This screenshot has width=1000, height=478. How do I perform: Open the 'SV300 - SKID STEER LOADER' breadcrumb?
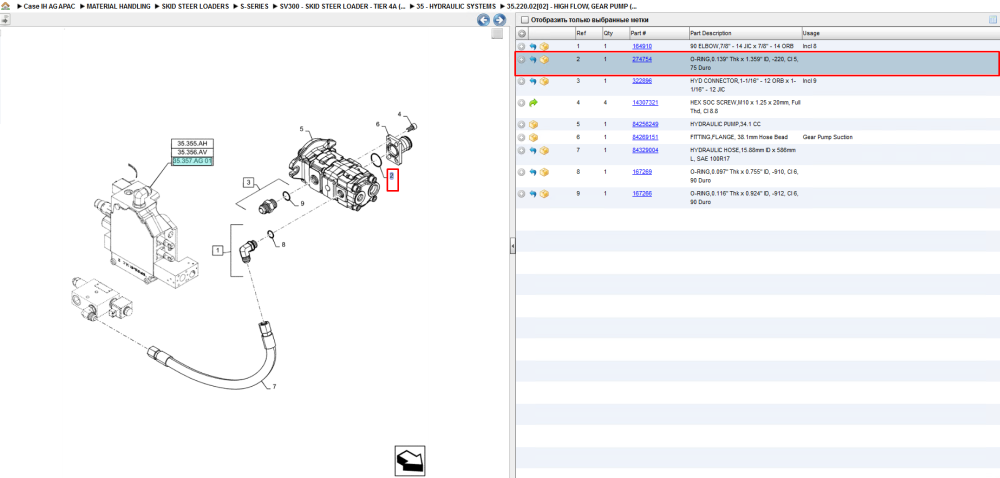click(x=342, y=6)
